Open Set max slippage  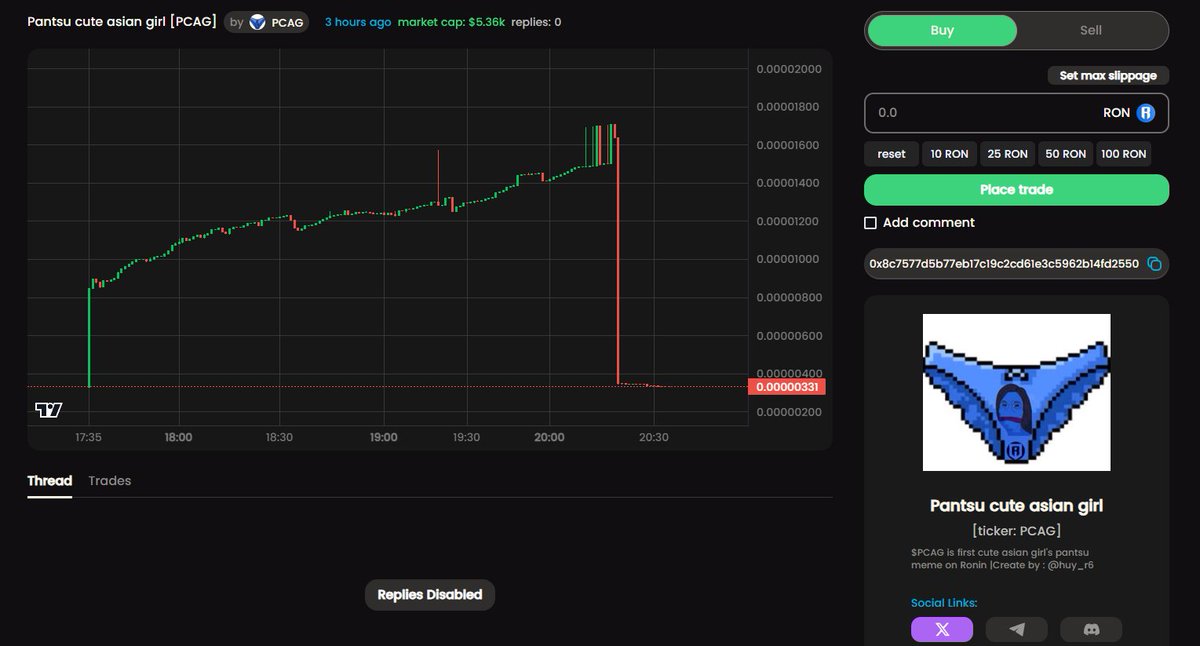pos(1108,75)
